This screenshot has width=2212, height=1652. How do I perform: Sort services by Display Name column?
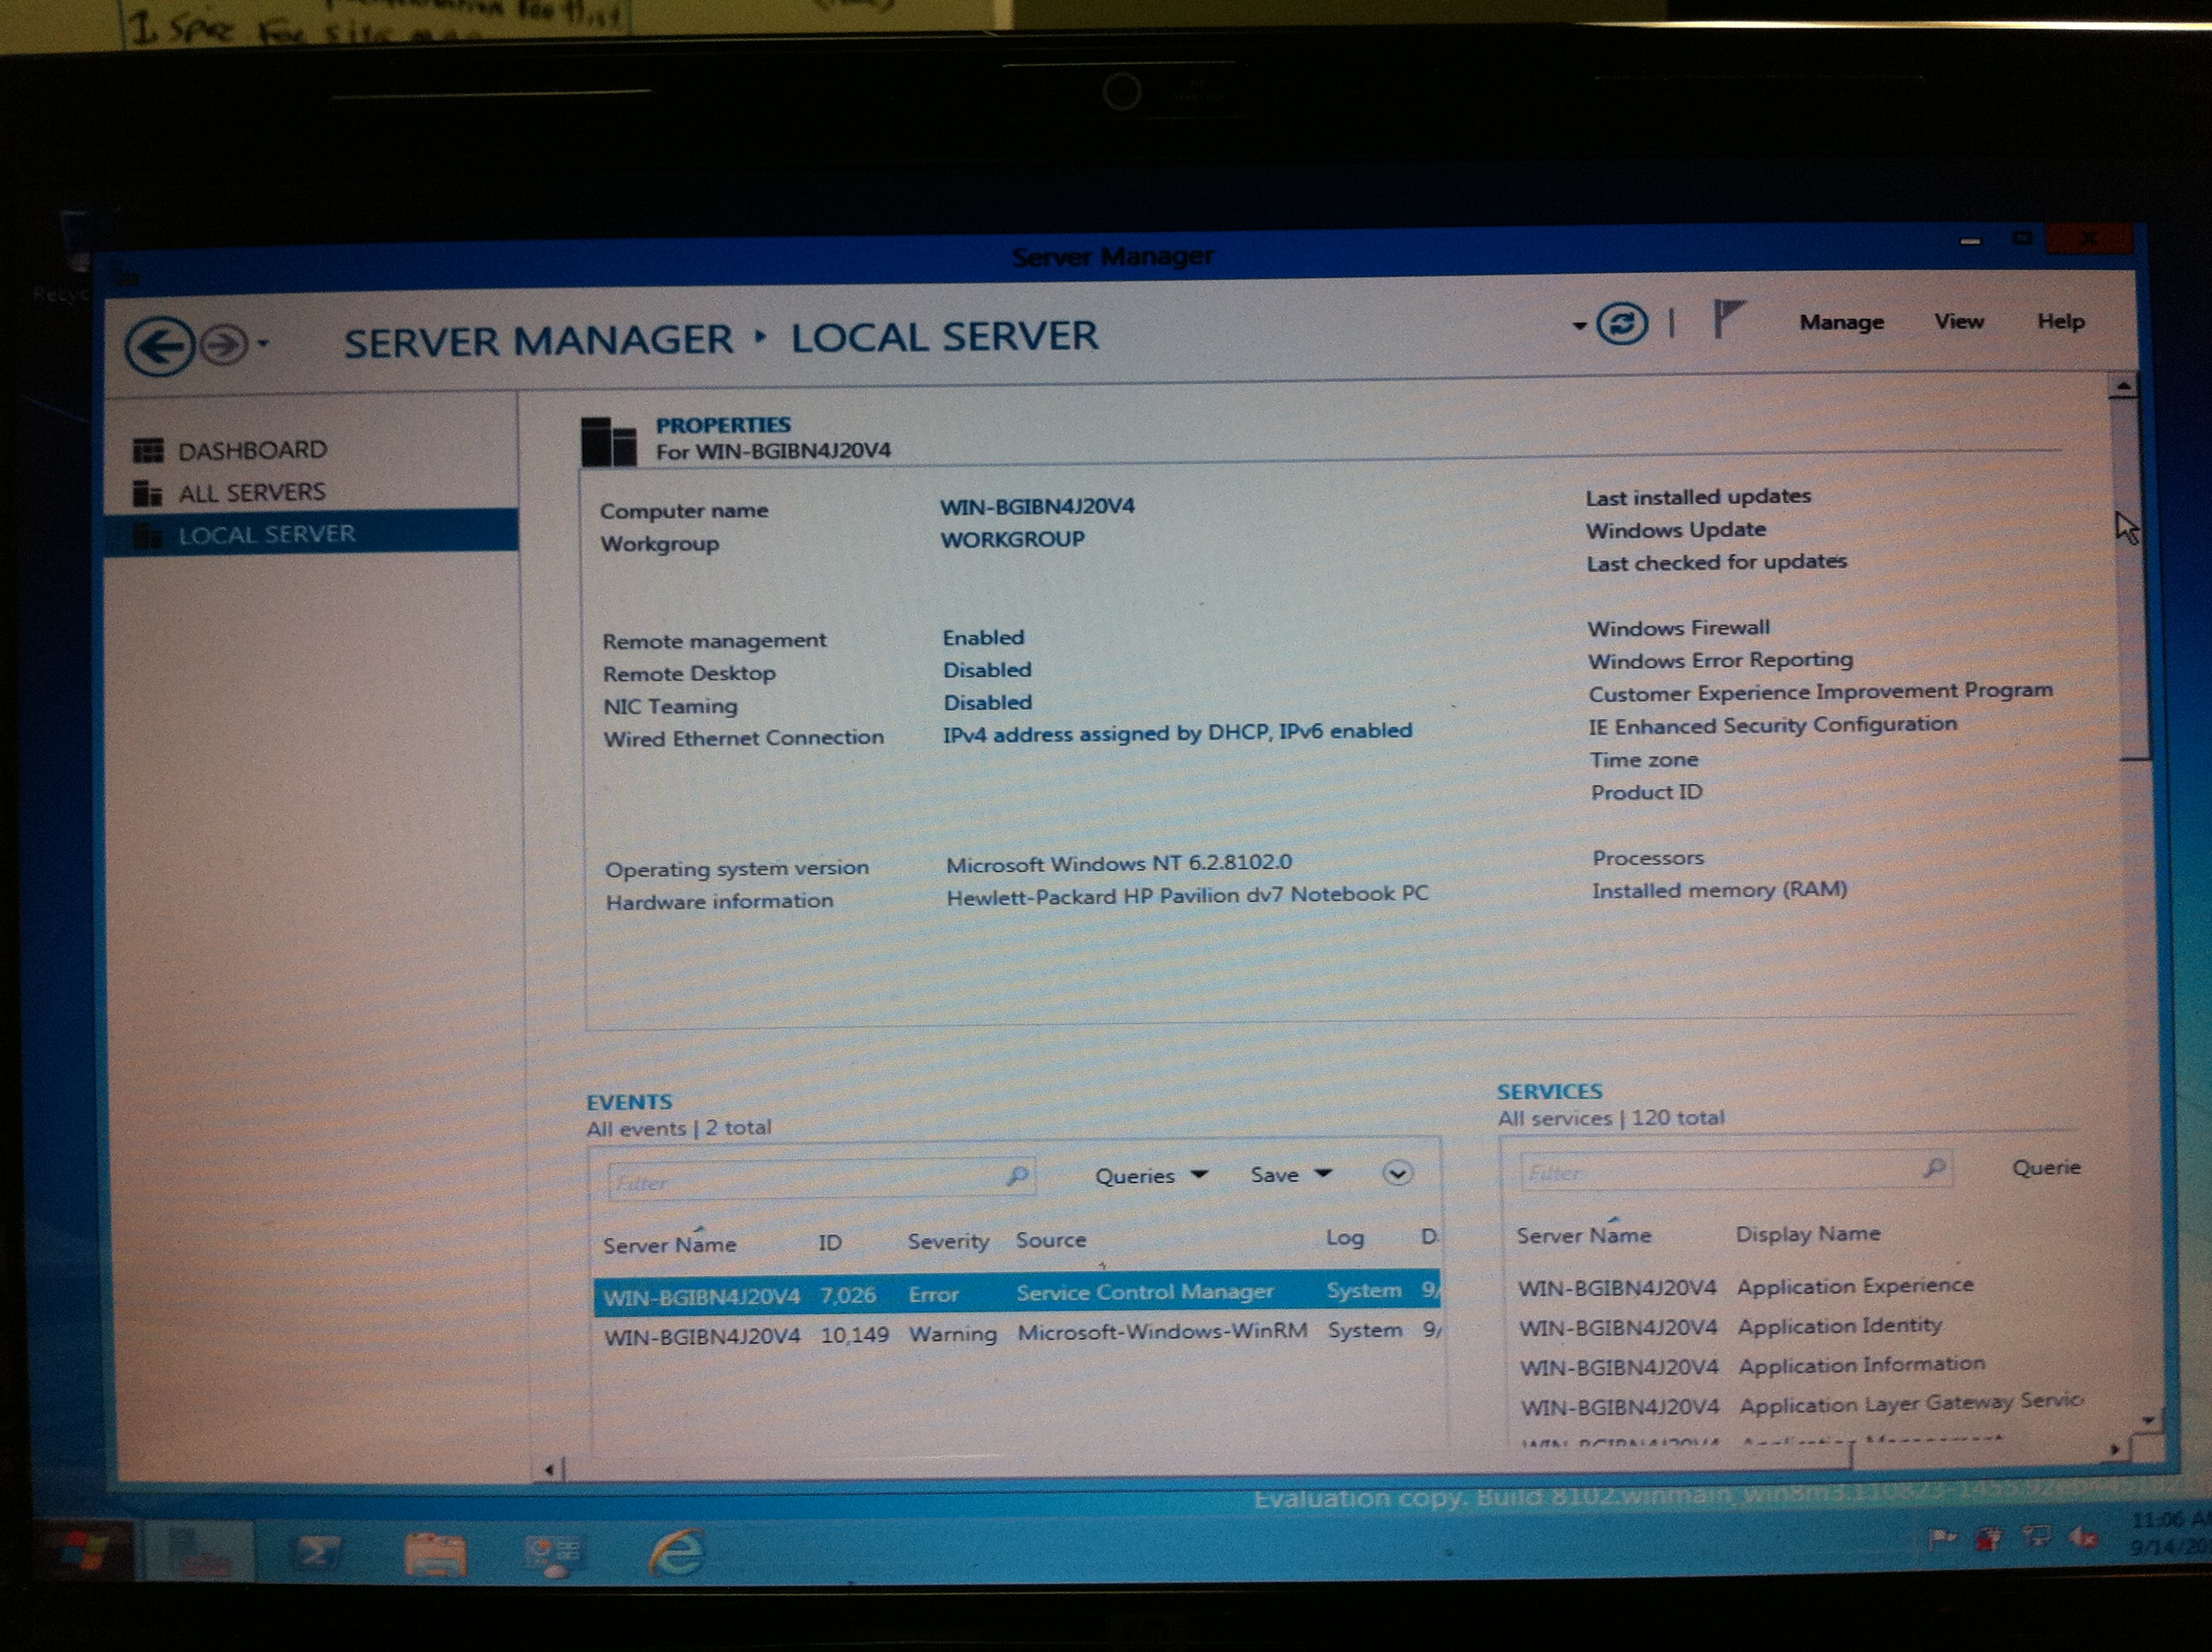pyautogui.click(x=1807, y=1234)
